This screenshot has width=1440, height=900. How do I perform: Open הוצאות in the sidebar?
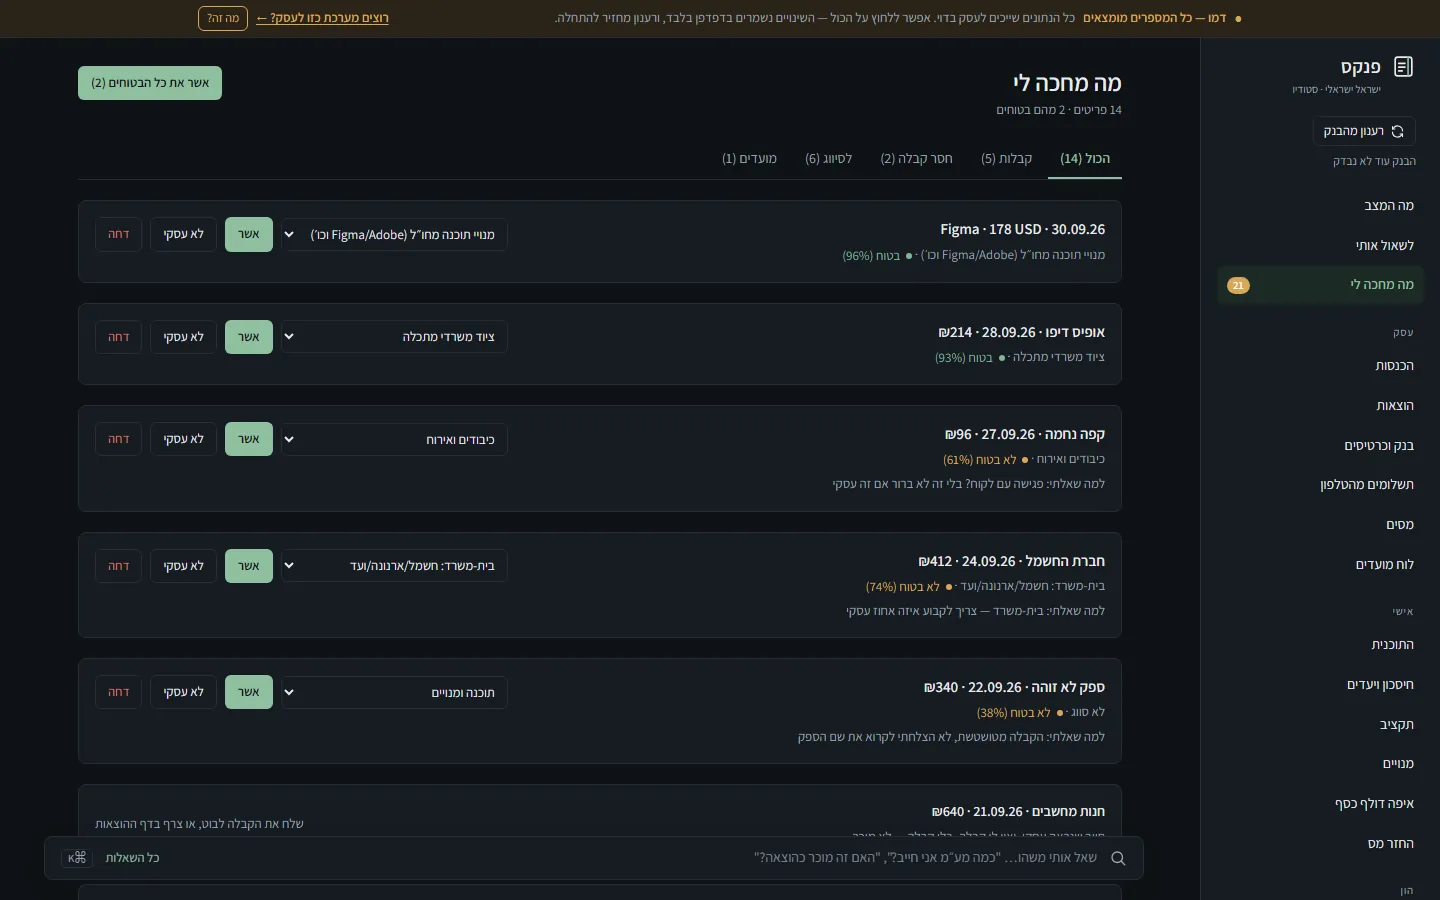coord(1320,406)
